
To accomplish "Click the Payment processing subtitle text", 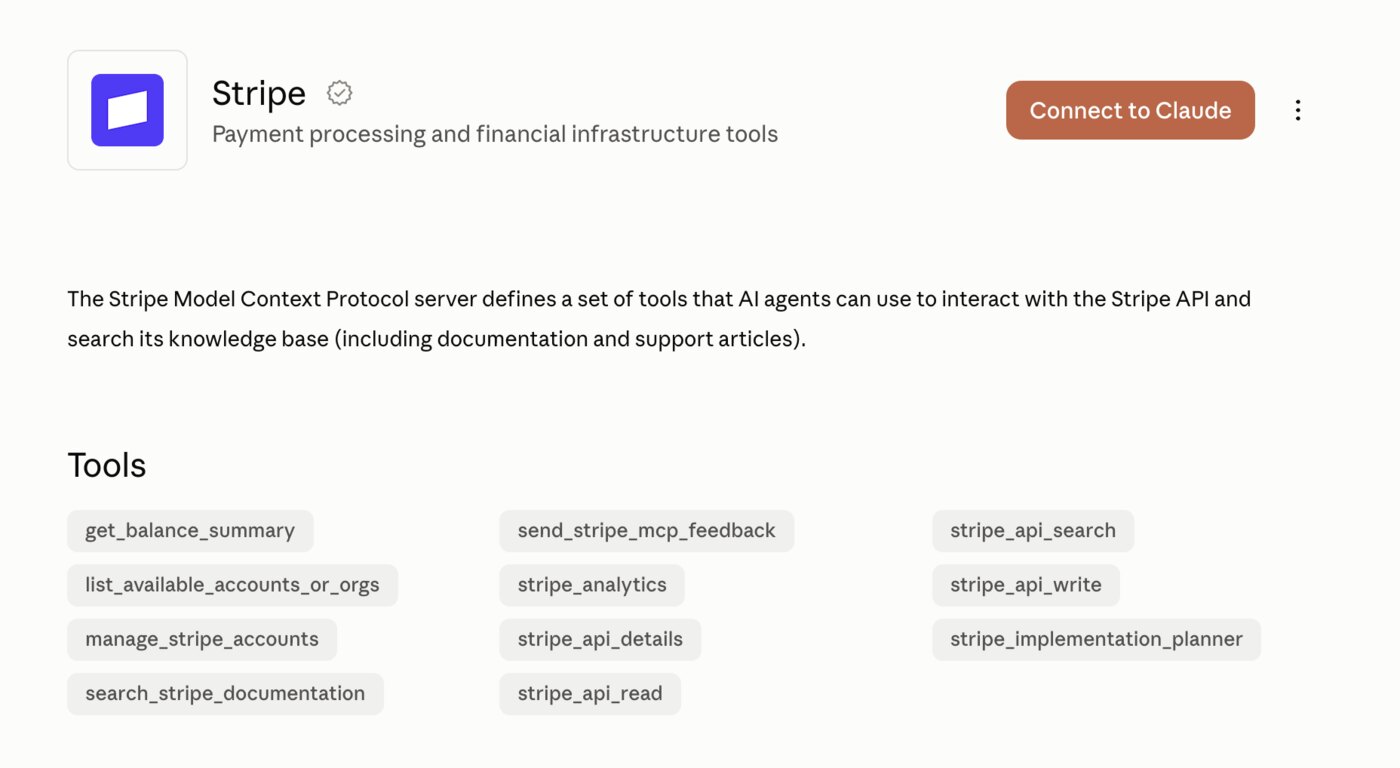I will [495, 134].
